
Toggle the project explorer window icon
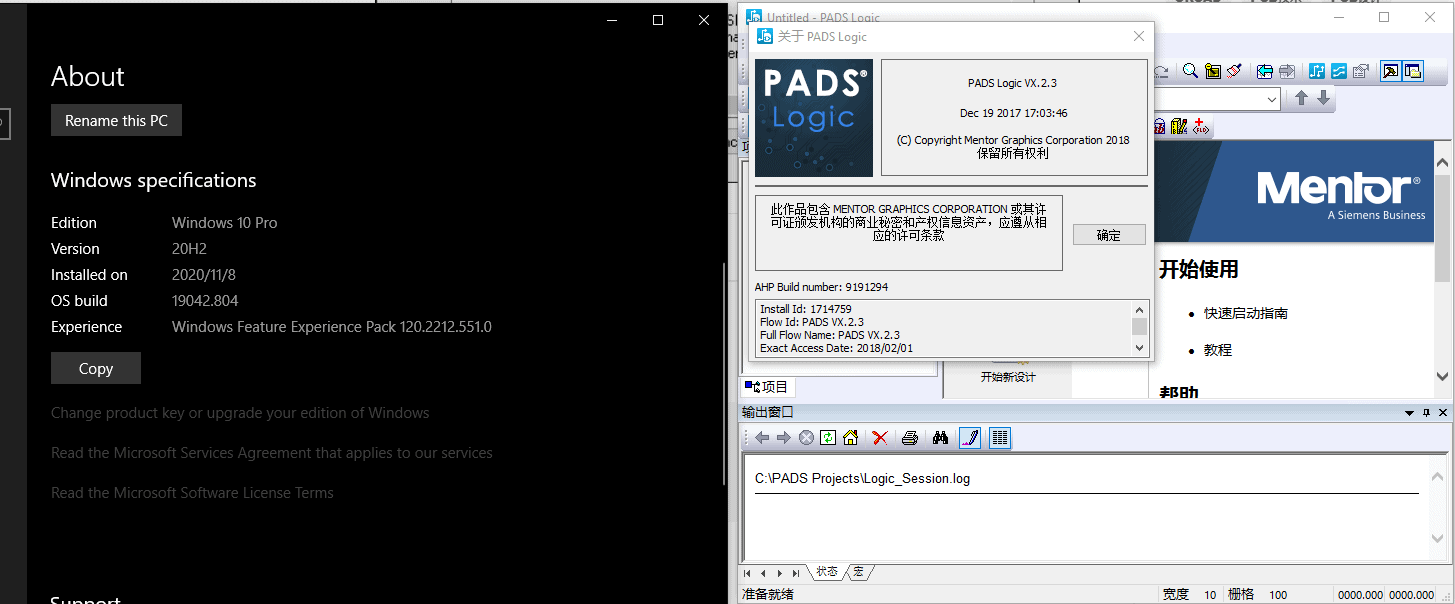[x=1413, y=71]
